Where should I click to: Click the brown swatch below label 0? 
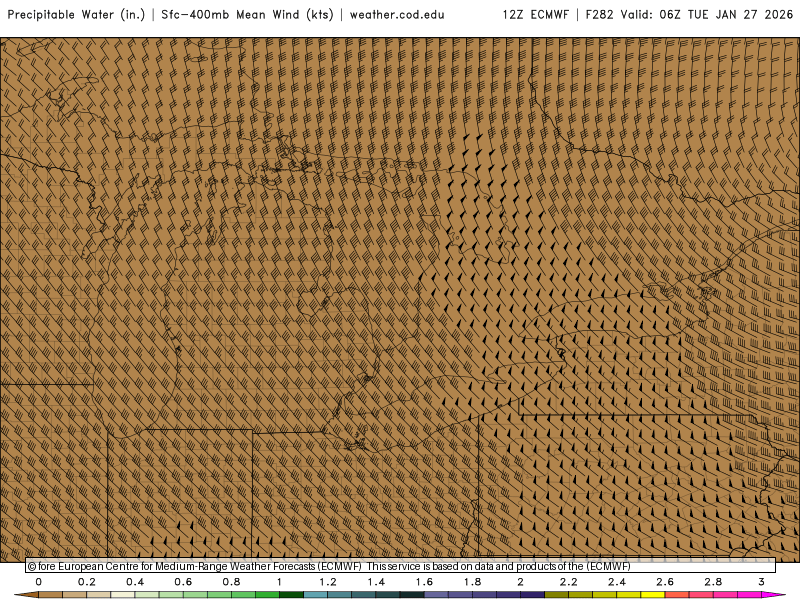(x=50, y=595)
